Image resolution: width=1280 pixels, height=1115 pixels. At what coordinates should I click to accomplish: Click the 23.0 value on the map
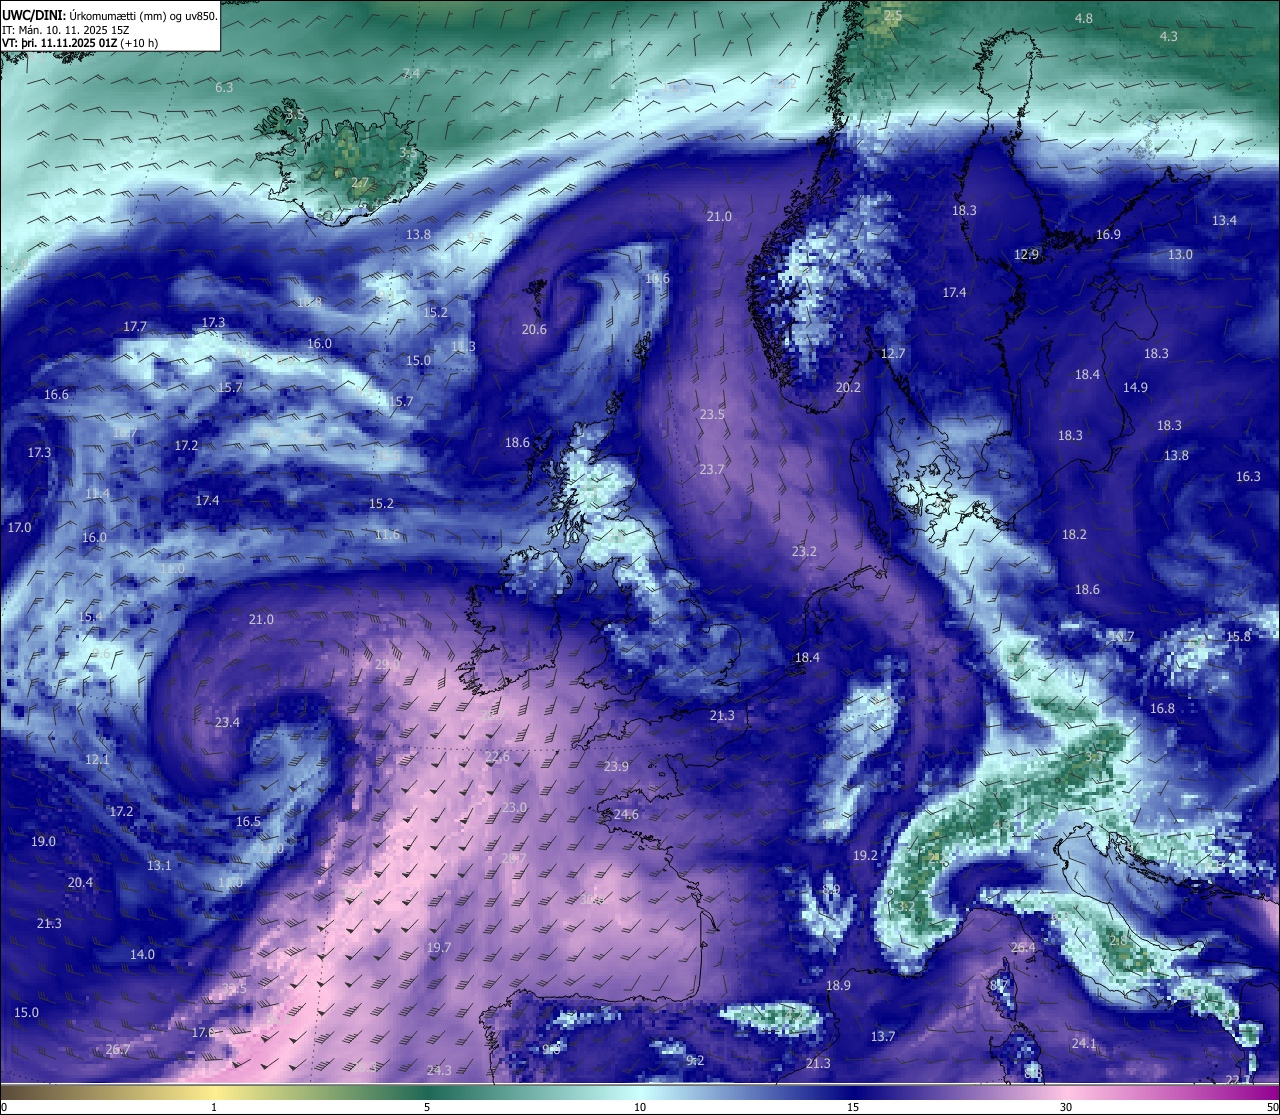click(514, 807)
